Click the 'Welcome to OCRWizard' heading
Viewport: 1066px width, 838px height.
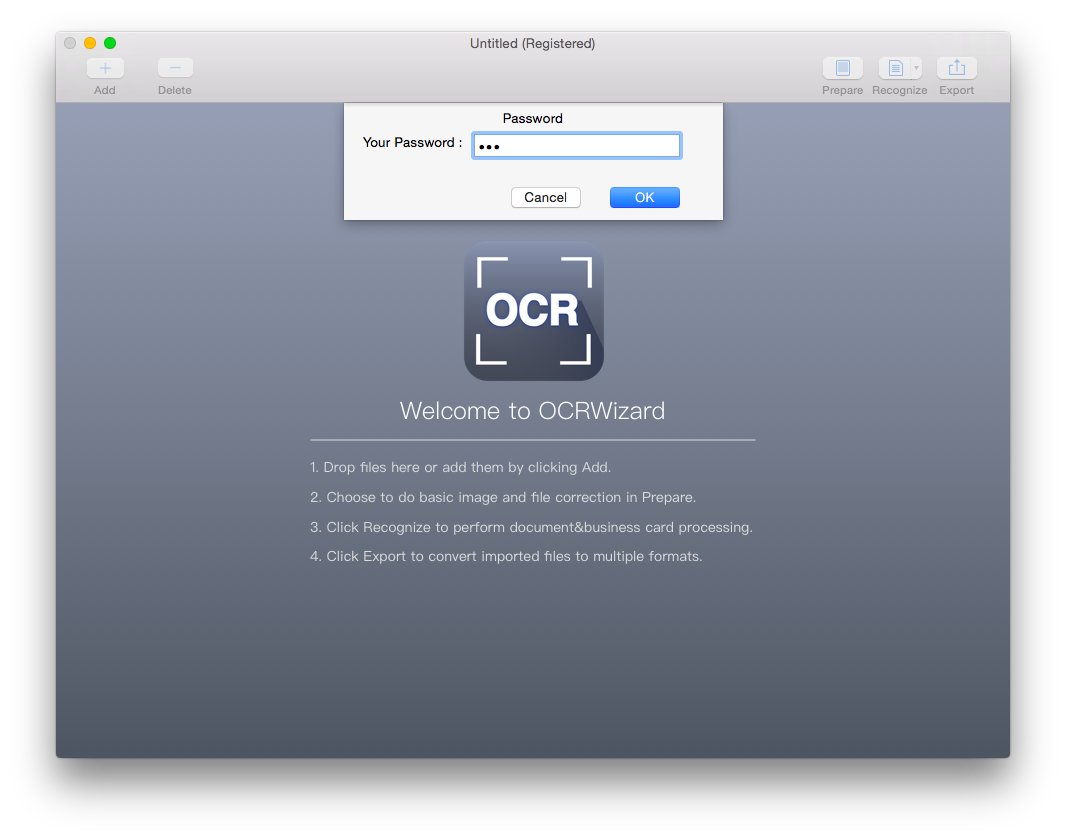coord(532,411)
